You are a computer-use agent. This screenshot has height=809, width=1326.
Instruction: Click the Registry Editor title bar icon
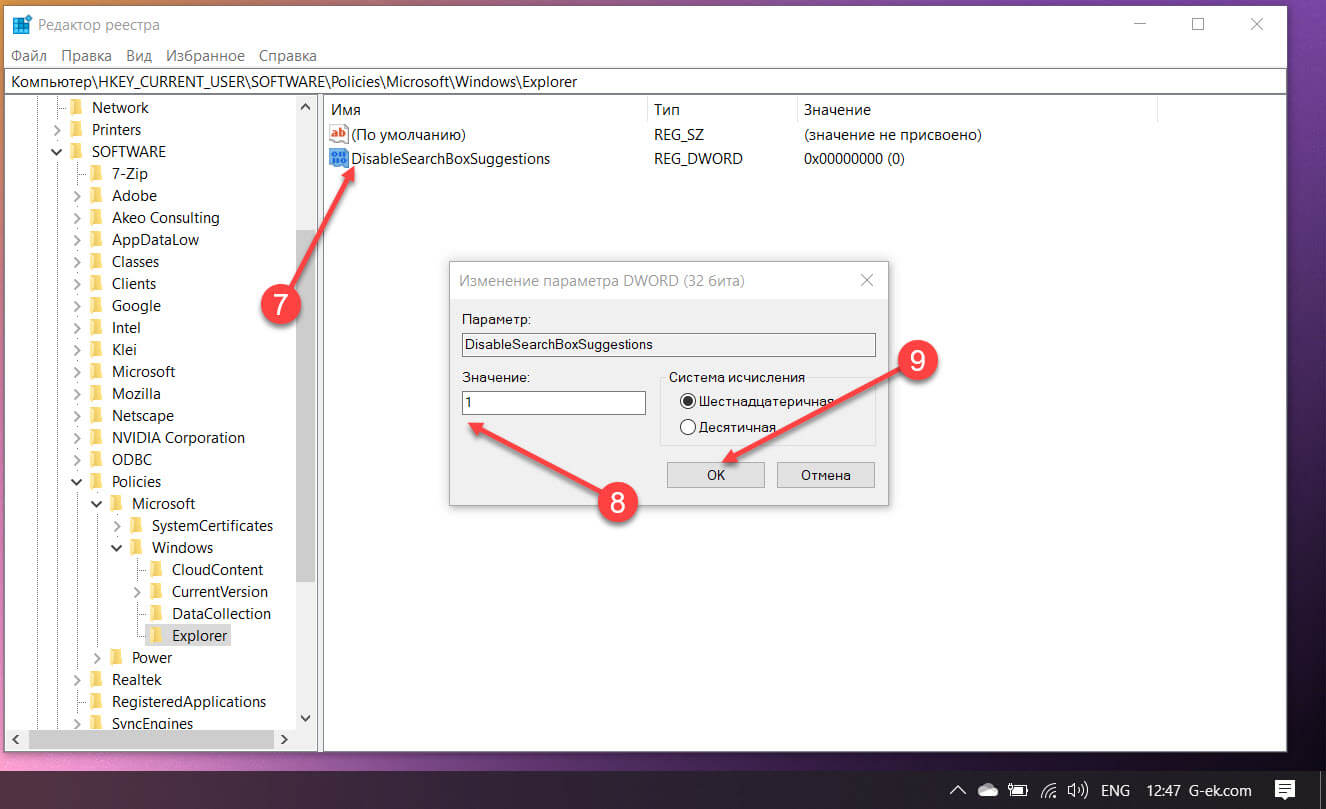pyautogui.click(x=22, y=25)
